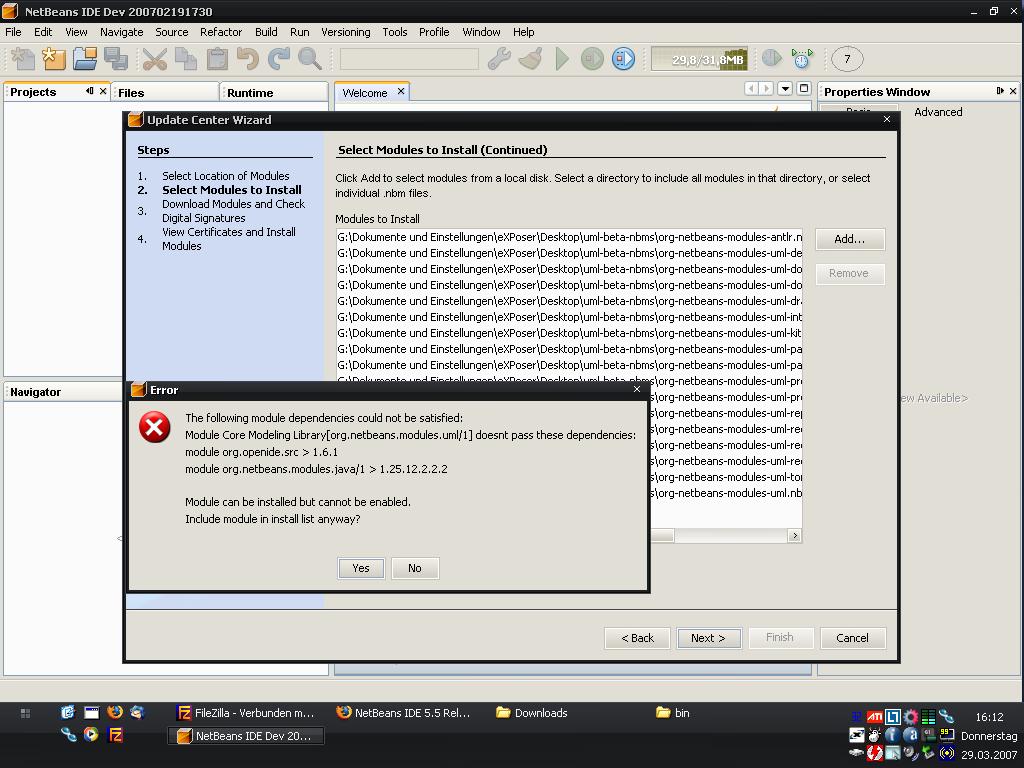This screenshot has height=768, width=1024.
Task: Click the Build Main Project wrench icon
Action: pyautogui.click(x=500, y=59)
